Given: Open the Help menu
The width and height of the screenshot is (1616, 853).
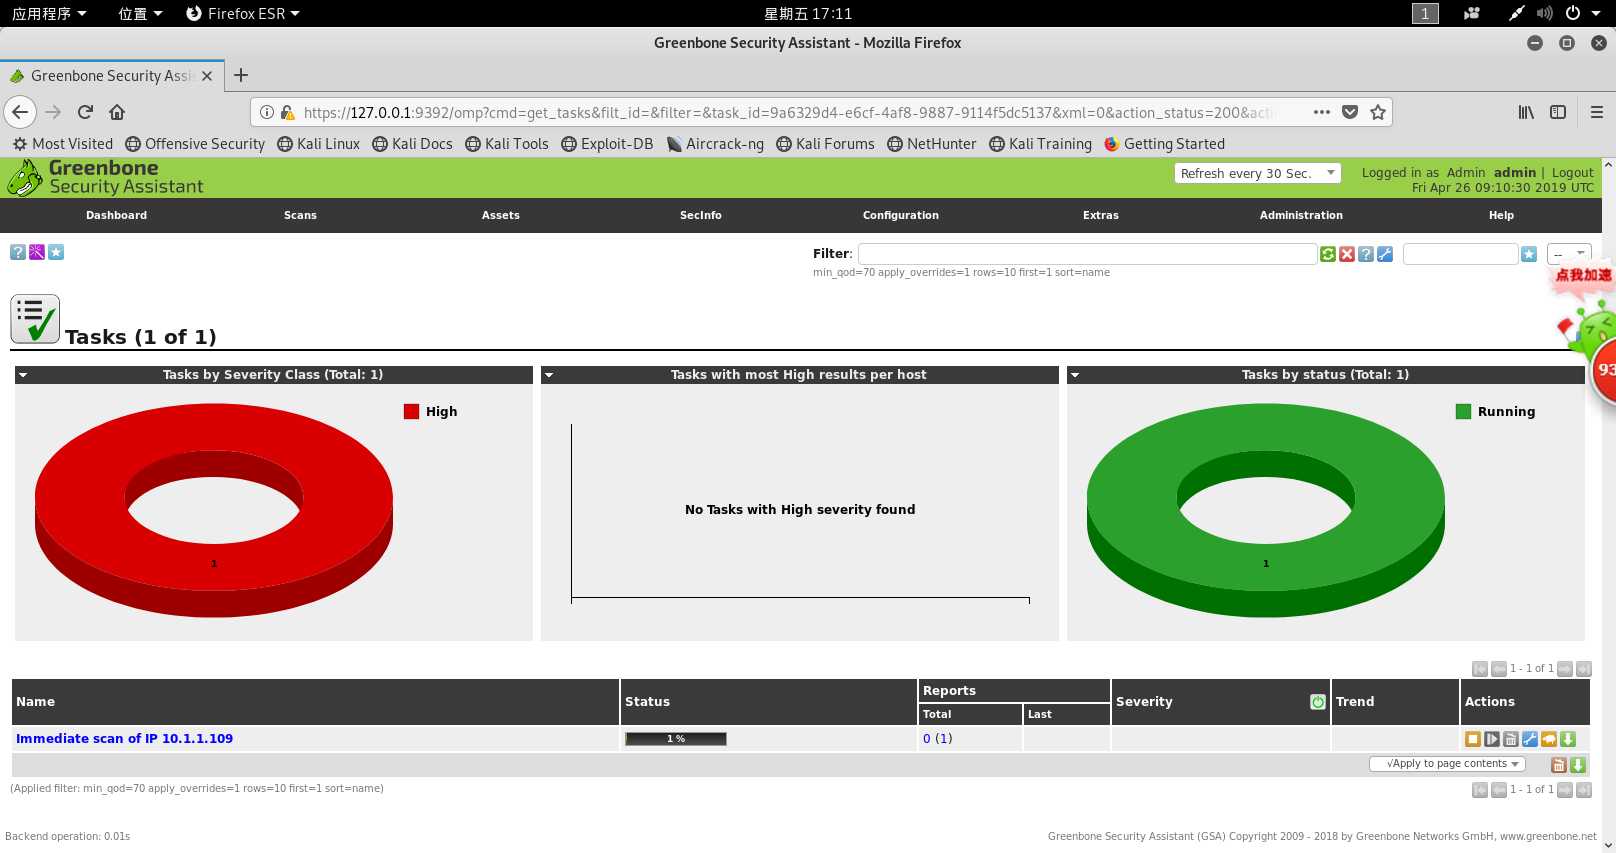Looking at the screenshot, I should (1501, 215).
